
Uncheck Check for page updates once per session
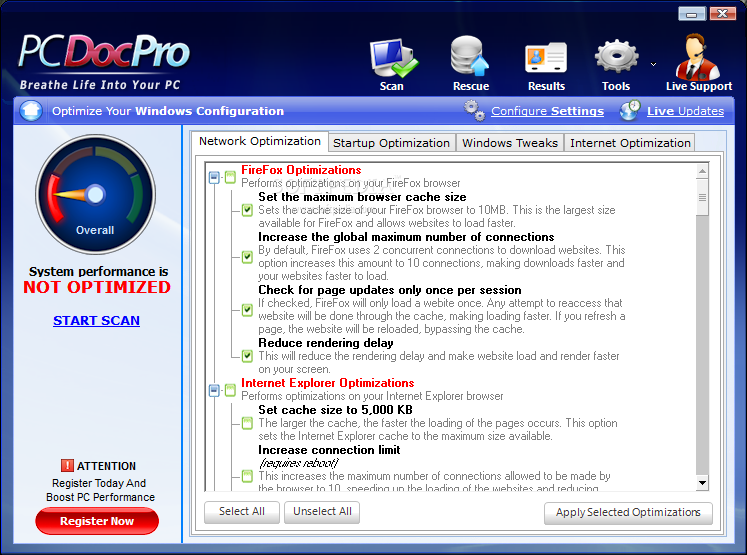247,310
